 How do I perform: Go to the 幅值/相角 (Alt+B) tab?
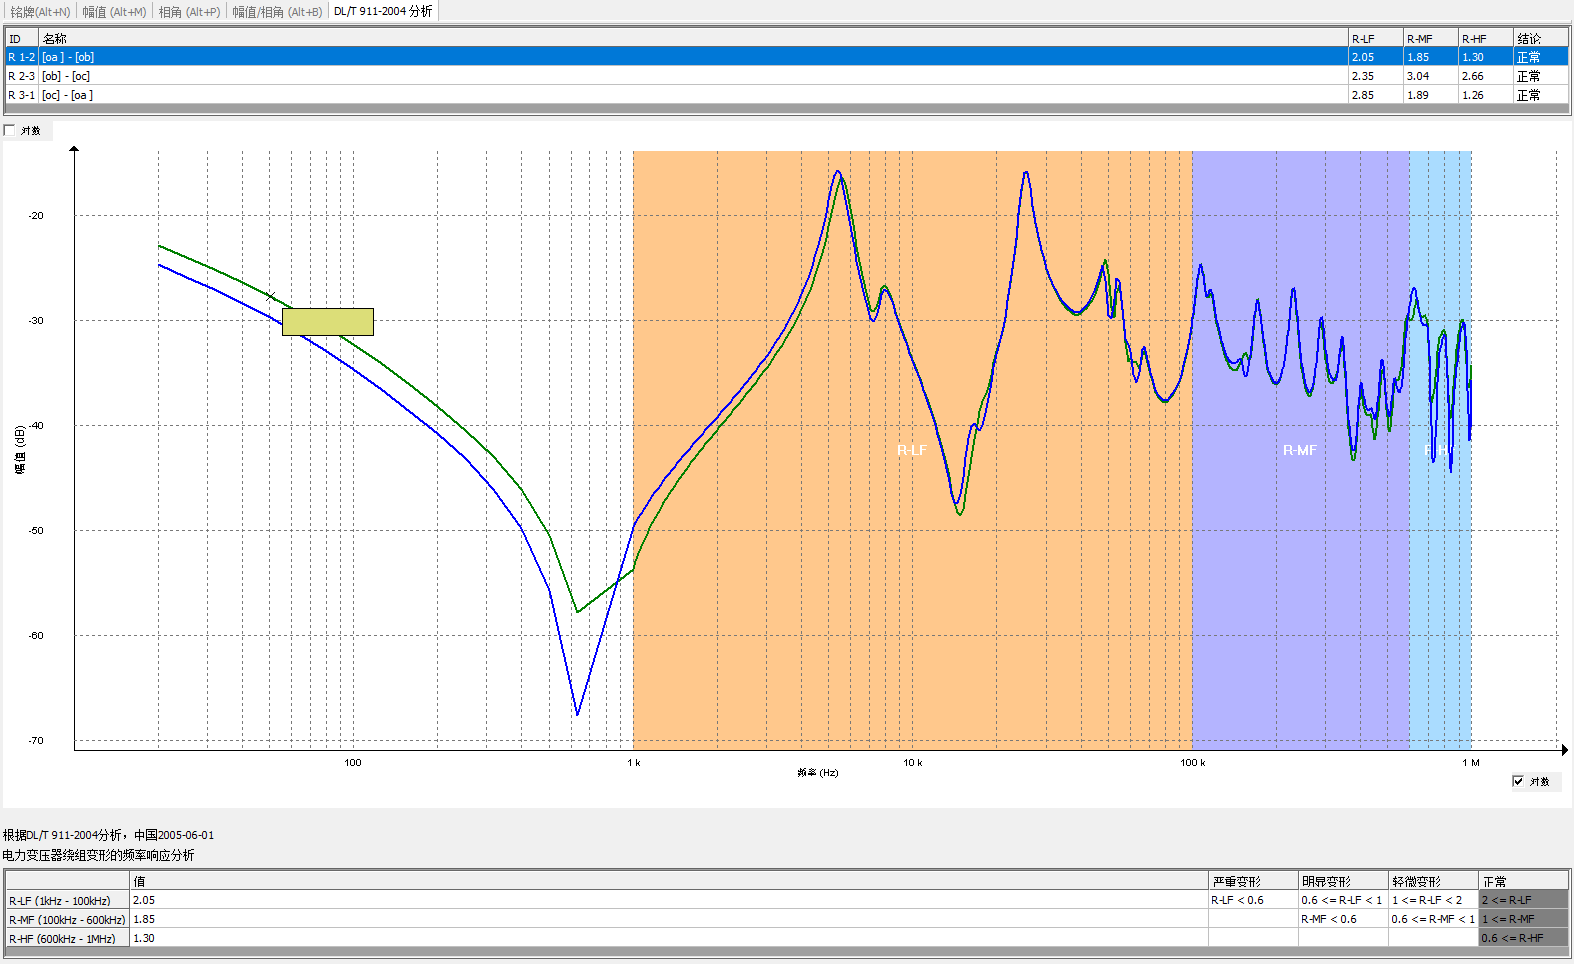click(x=277, y=12)
